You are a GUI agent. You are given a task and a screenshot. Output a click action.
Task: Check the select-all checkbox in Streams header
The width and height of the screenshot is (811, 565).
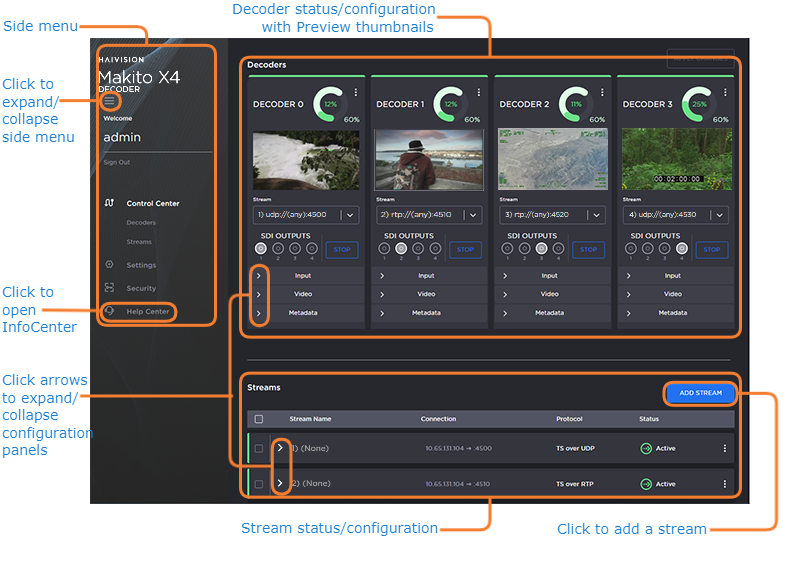click(259, 419)
